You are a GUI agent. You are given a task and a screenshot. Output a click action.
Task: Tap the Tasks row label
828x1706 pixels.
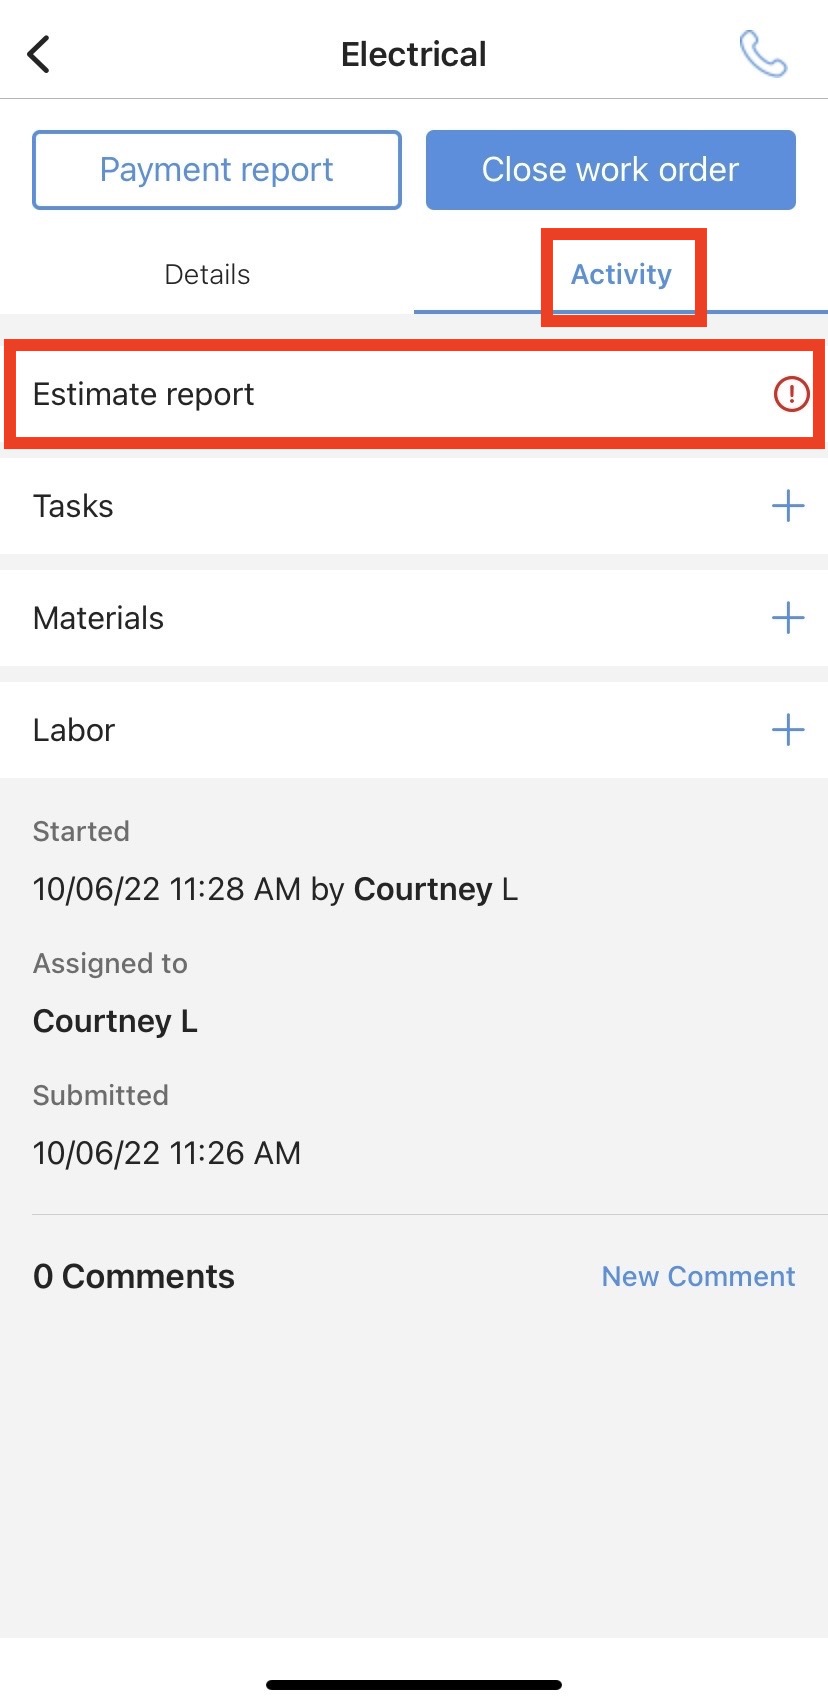tap(73, 506)
